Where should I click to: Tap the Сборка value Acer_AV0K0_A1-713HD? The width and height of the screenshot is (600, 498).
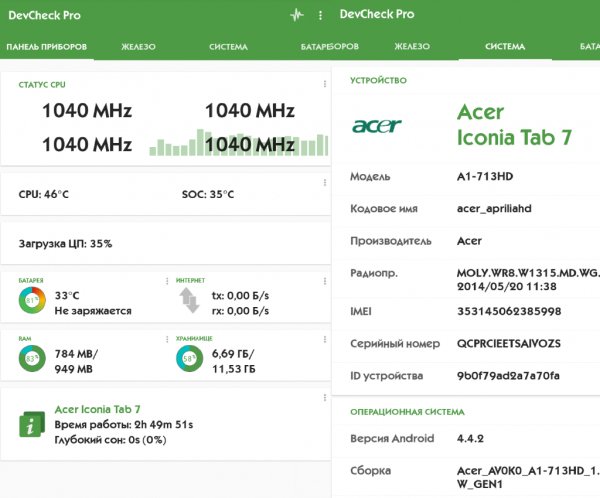point(528,477)
